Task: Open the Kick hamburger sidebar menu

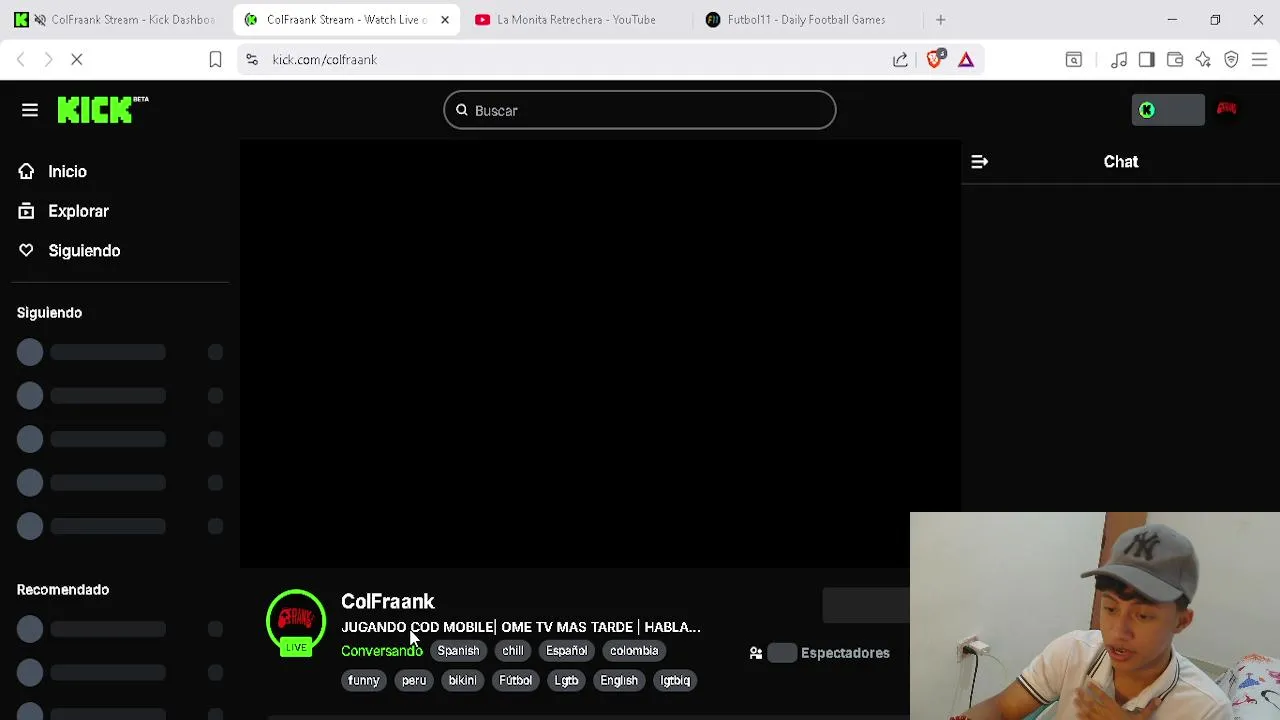Action: (x=30, y=110)
